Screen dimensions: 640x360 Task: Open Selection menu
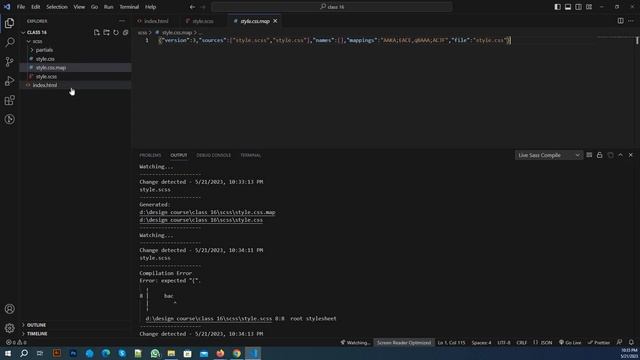pos(57,7)
